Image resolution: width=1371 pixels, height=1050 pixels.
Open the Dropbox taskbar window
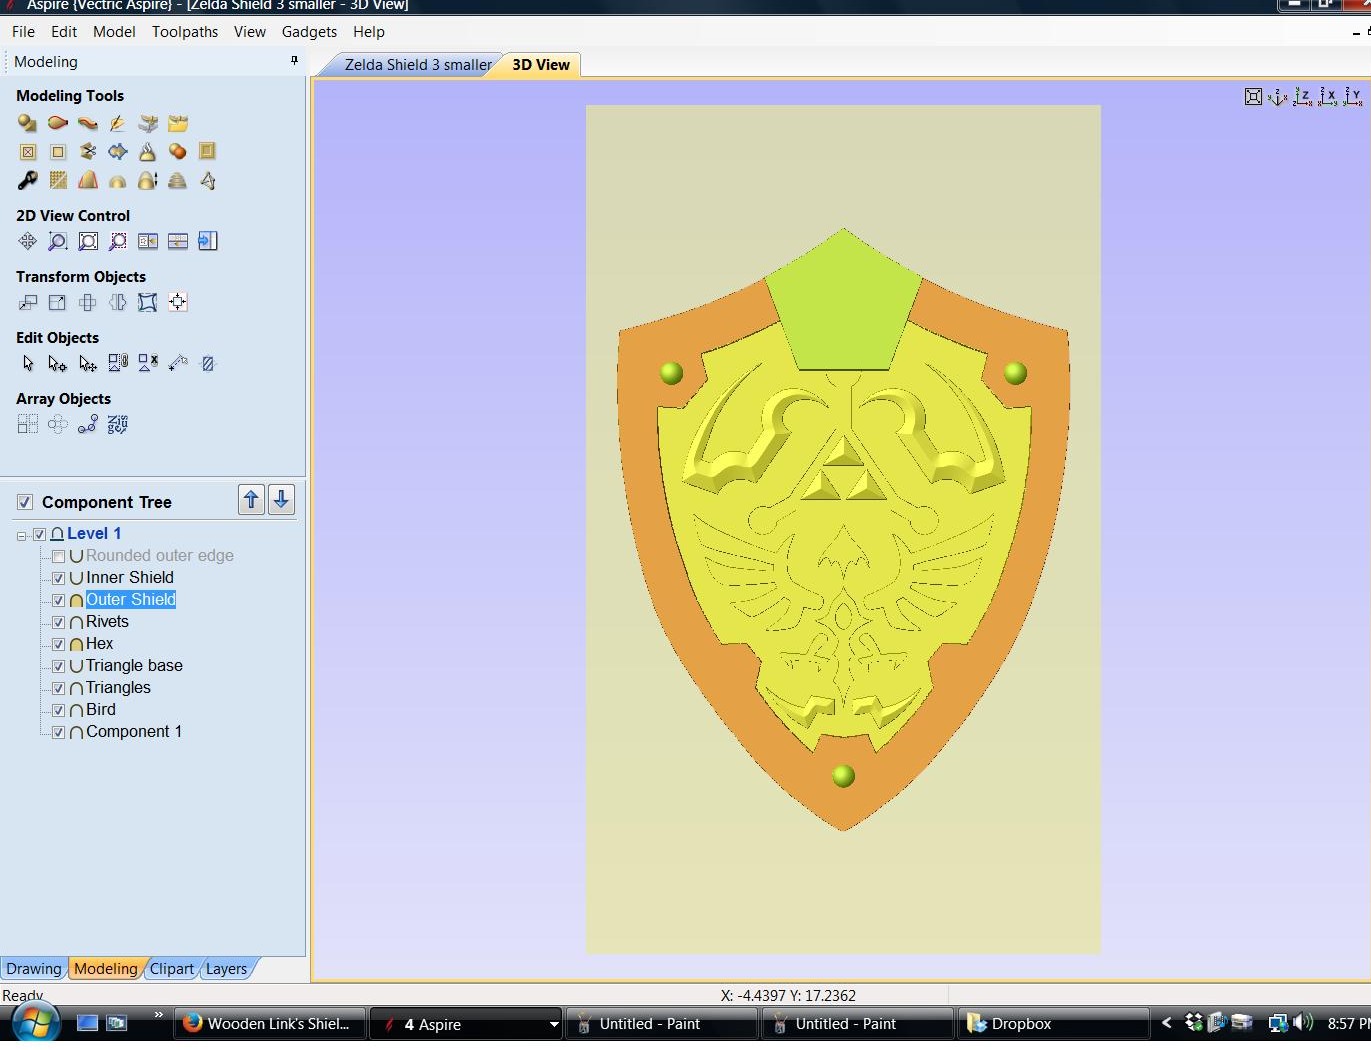(x=1053, y=1024)
